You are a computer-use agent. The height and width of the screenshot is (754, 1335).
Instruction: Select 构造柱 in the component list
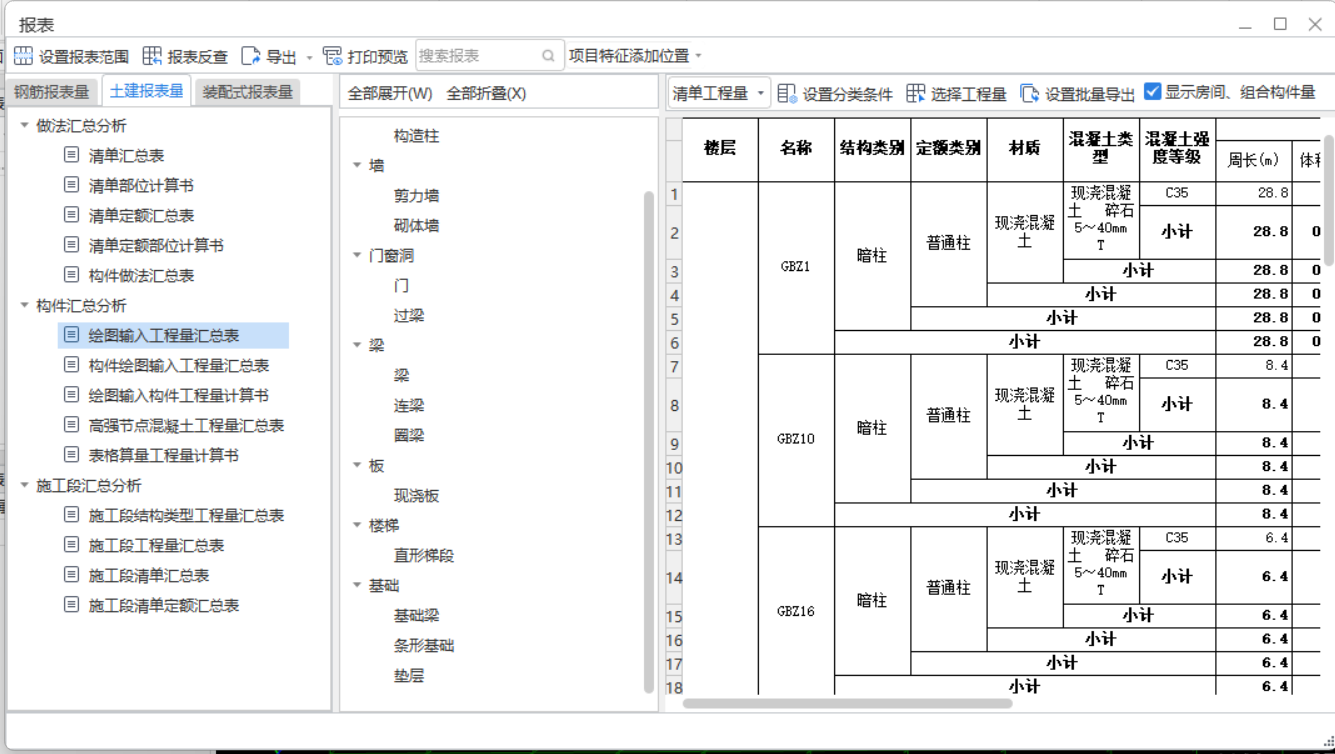click(416, 136)
